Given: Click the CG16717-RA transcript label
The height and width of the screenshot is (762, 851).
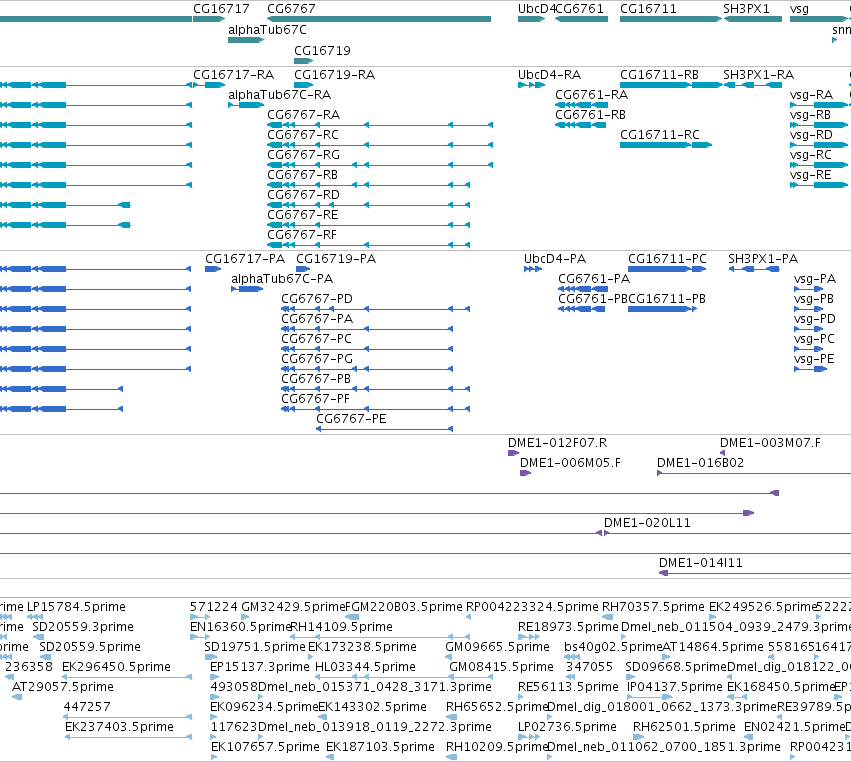Looking at the screenshot, I should (x=233, y=75).
